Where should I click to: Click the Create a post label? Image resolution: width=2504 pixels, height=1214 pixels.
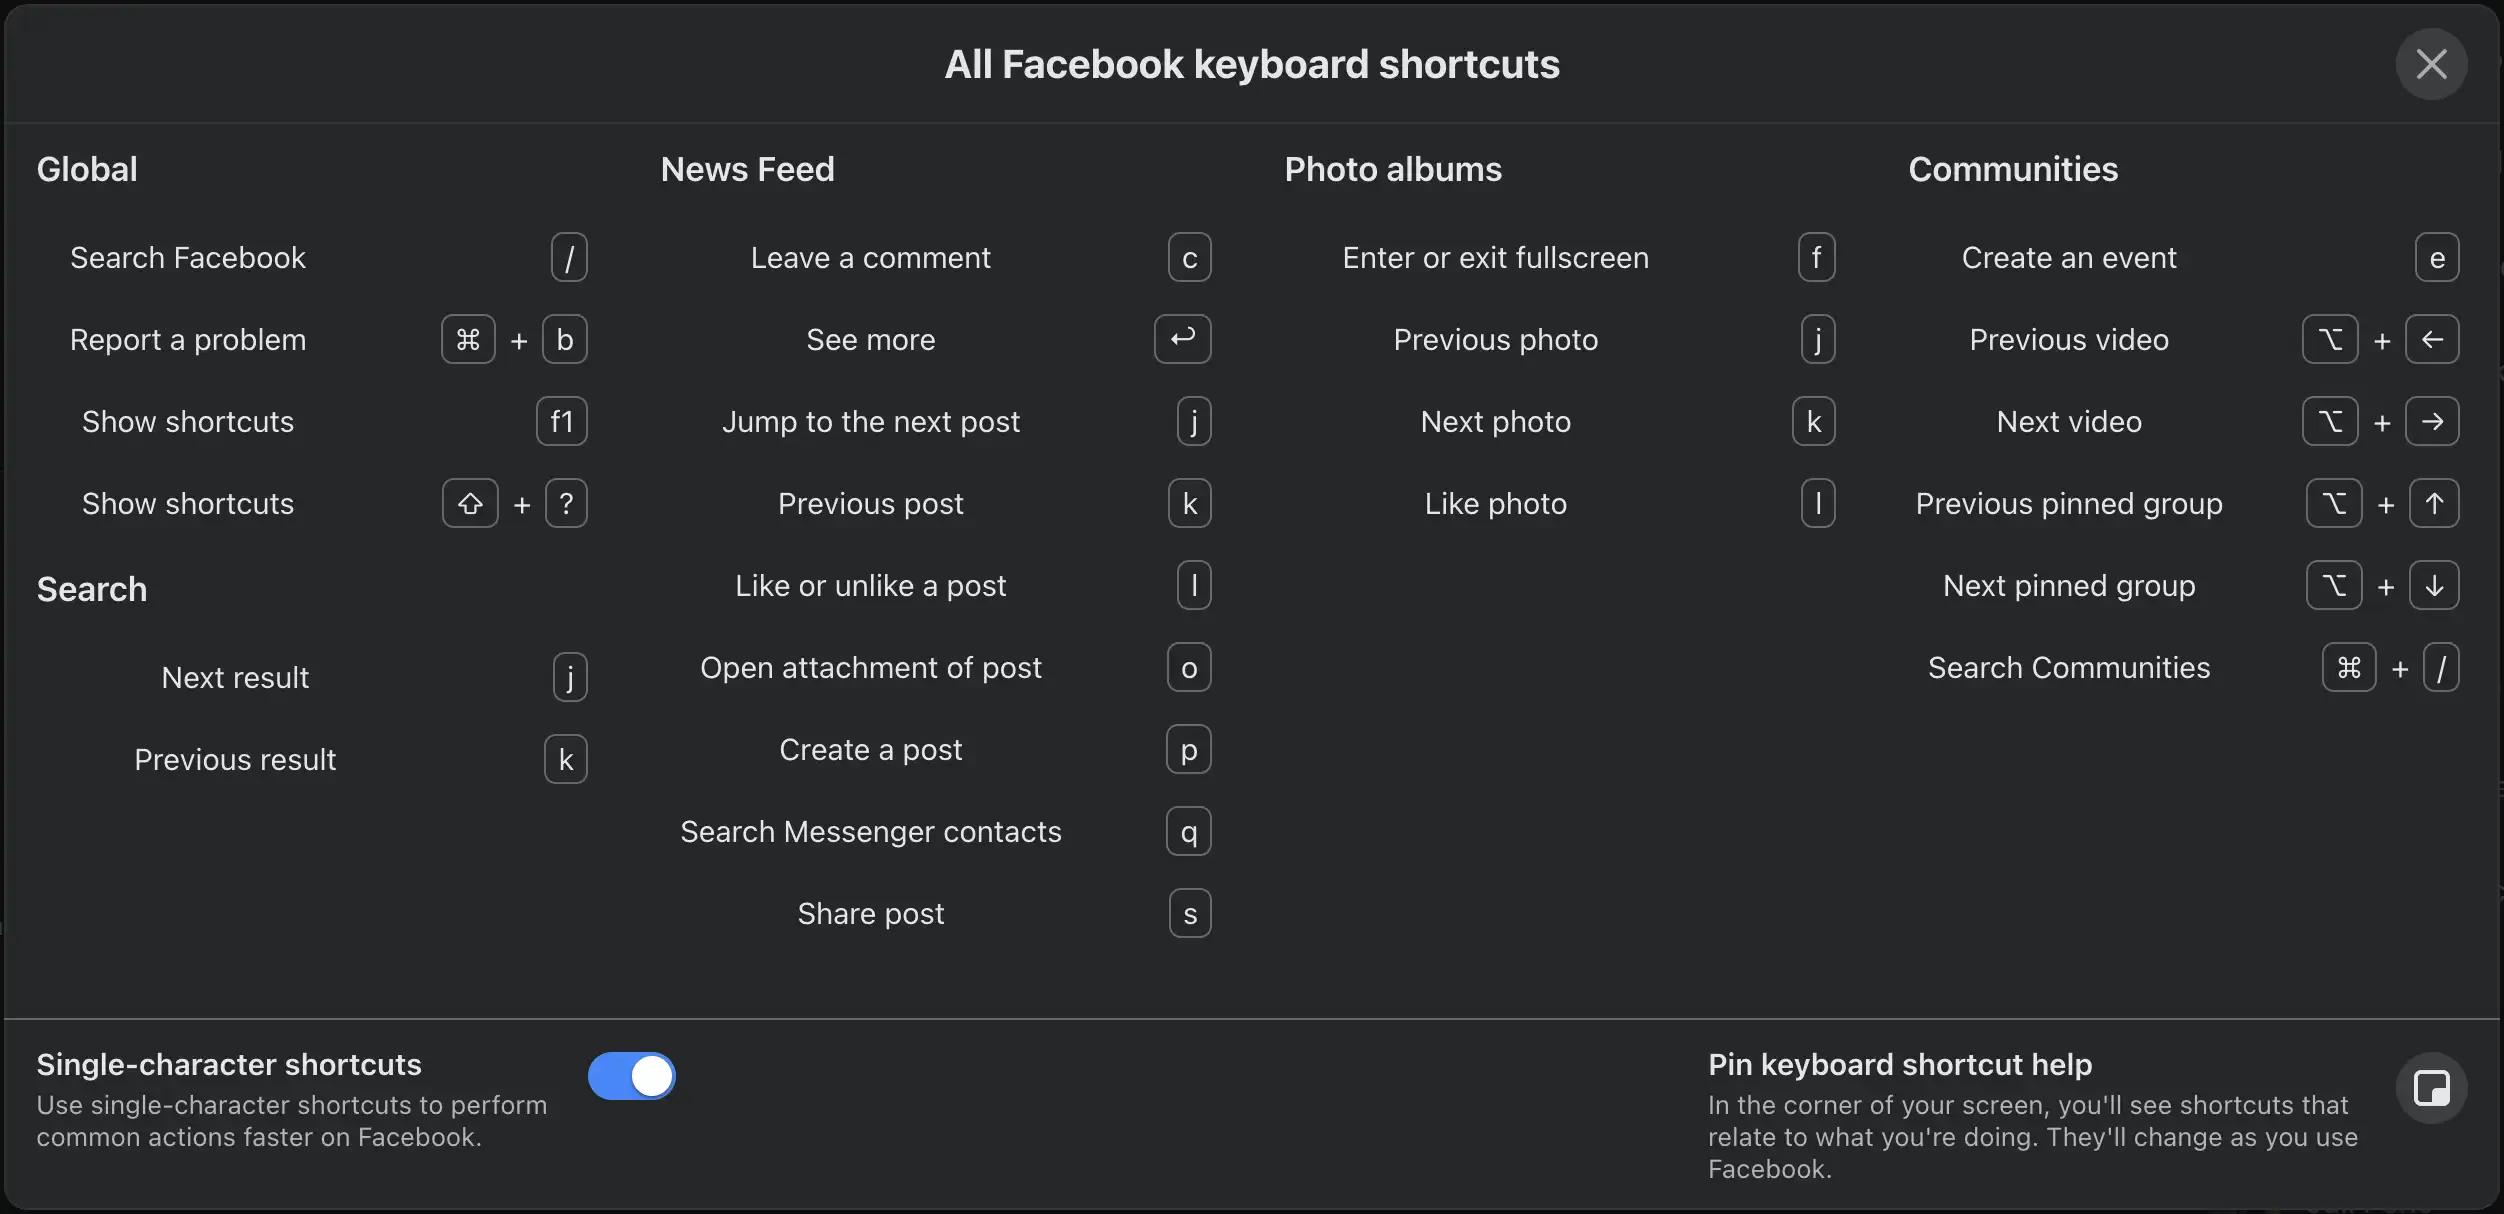click(x=870, y=750)
